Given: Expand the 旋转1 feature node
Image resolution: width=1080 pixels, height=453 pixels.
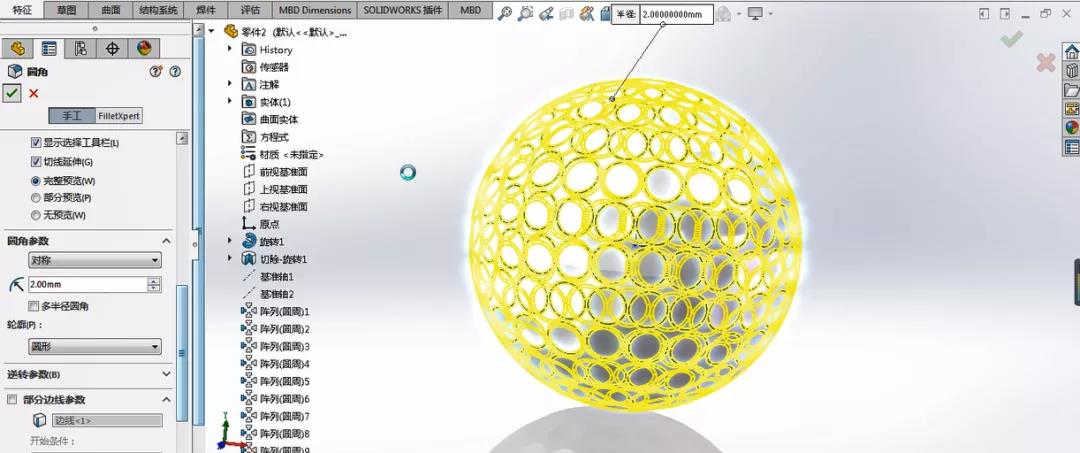Looking at the screenshot, I should pos(230,241).
